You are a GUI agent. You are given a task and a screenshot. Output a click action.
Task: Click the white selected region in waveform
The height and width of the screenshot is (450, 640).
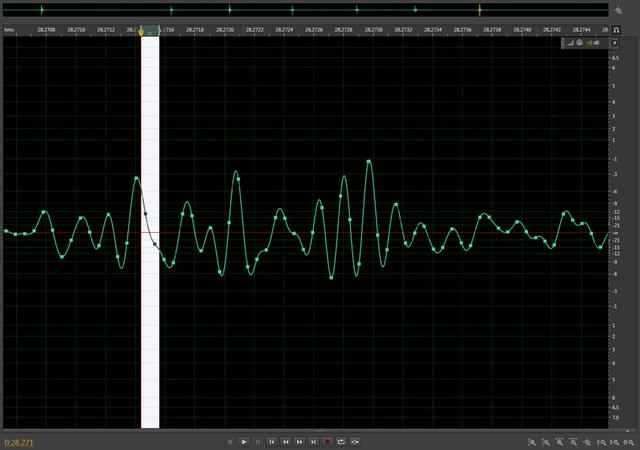coord(150,300)
